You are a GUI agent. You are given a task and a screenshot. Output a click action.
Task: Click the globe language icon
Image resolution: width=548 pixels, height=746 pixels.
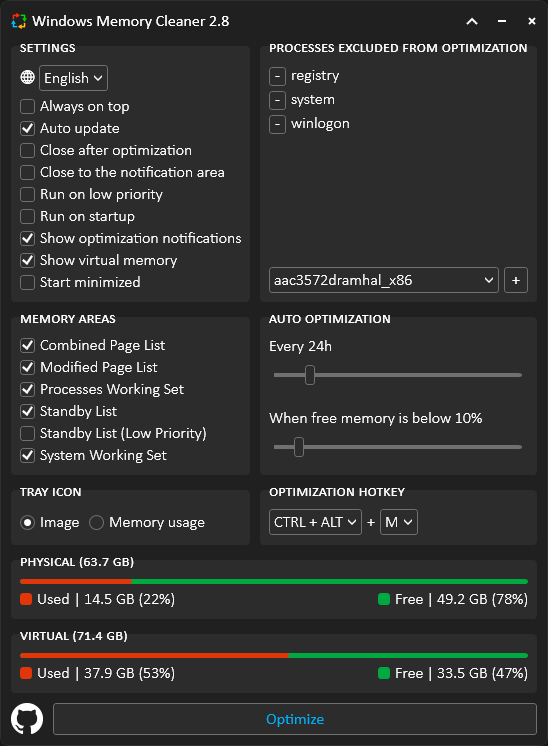coord(28,77)
